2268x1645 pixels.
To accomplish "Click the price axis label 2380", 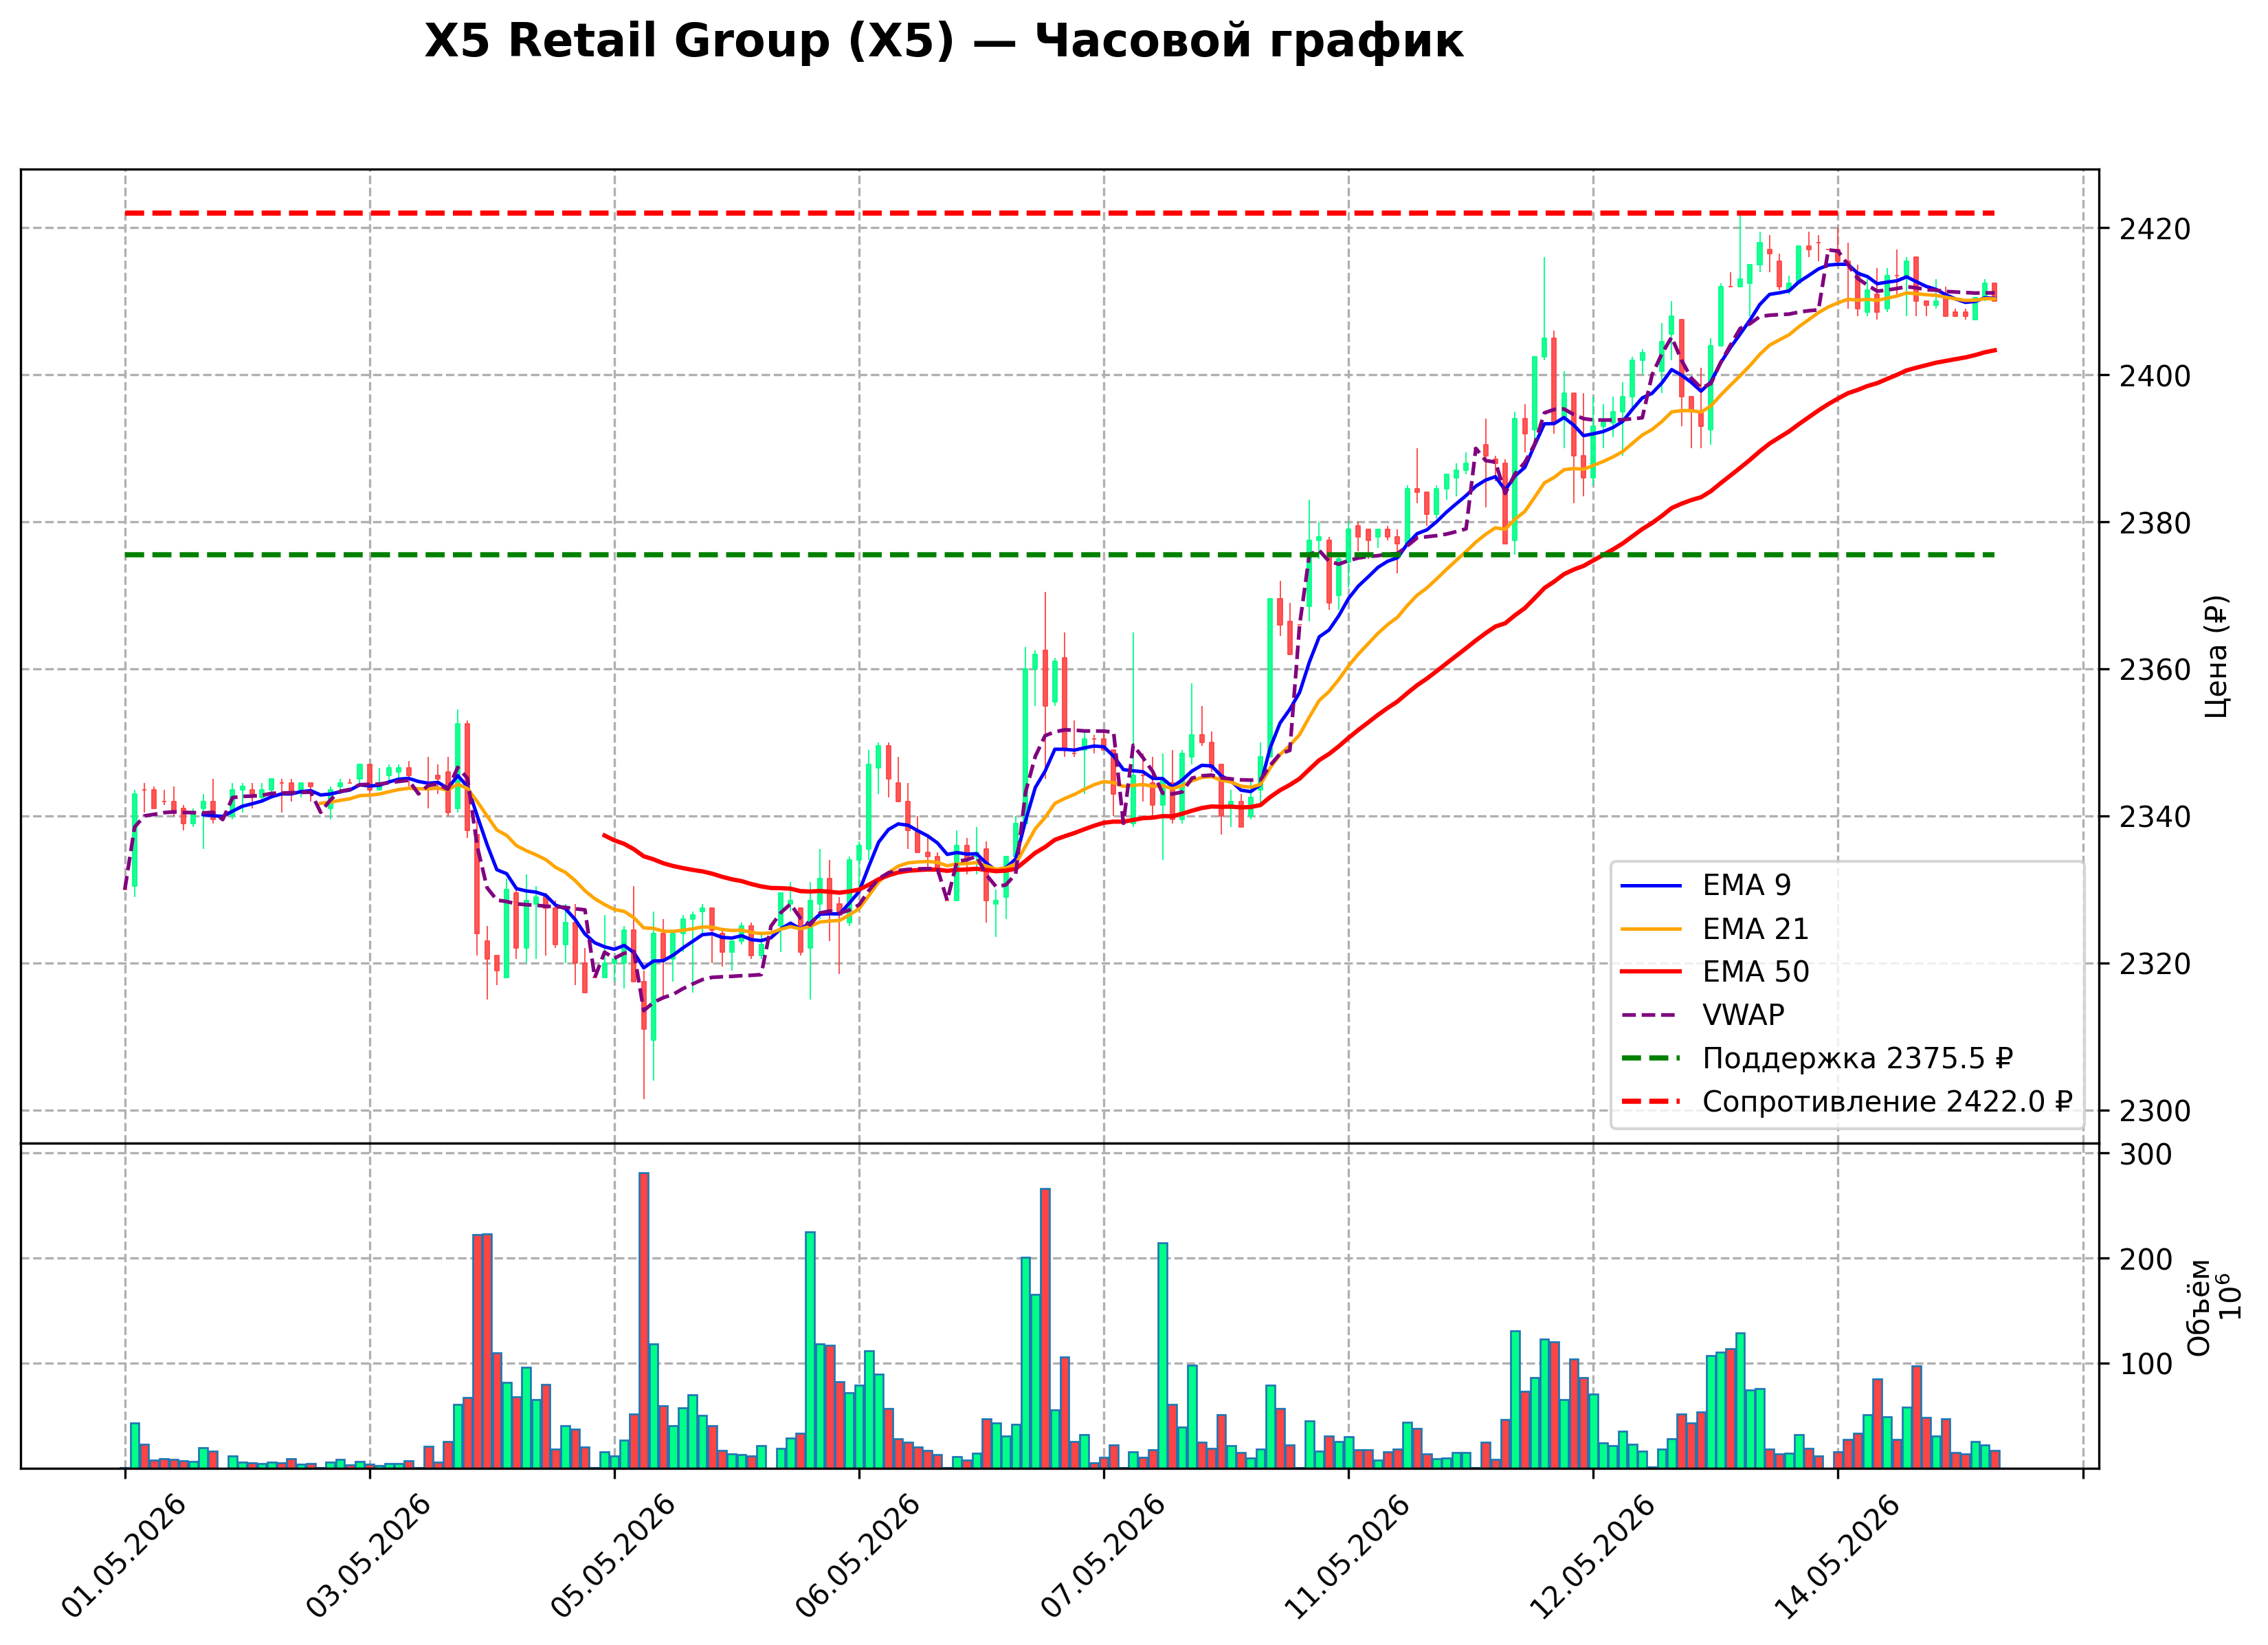I will (2155, 524).
